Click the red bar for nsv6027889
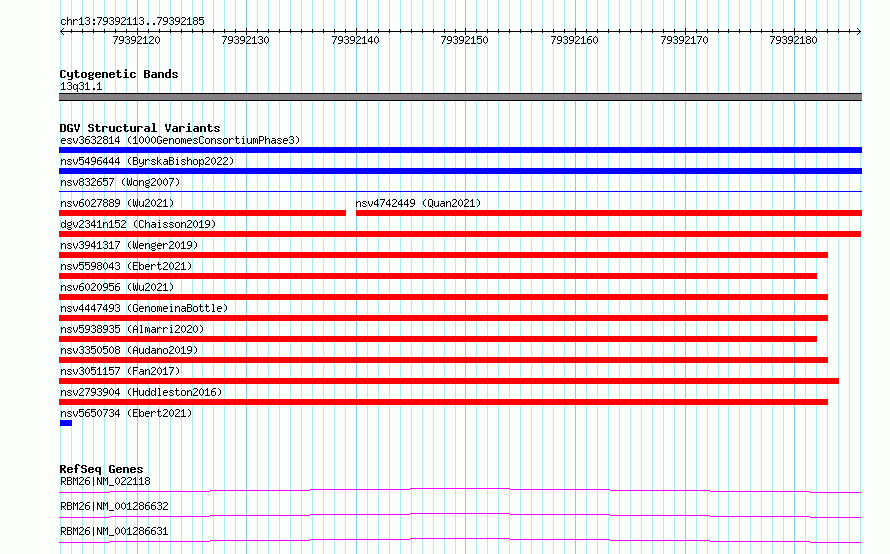 (203, 213)
